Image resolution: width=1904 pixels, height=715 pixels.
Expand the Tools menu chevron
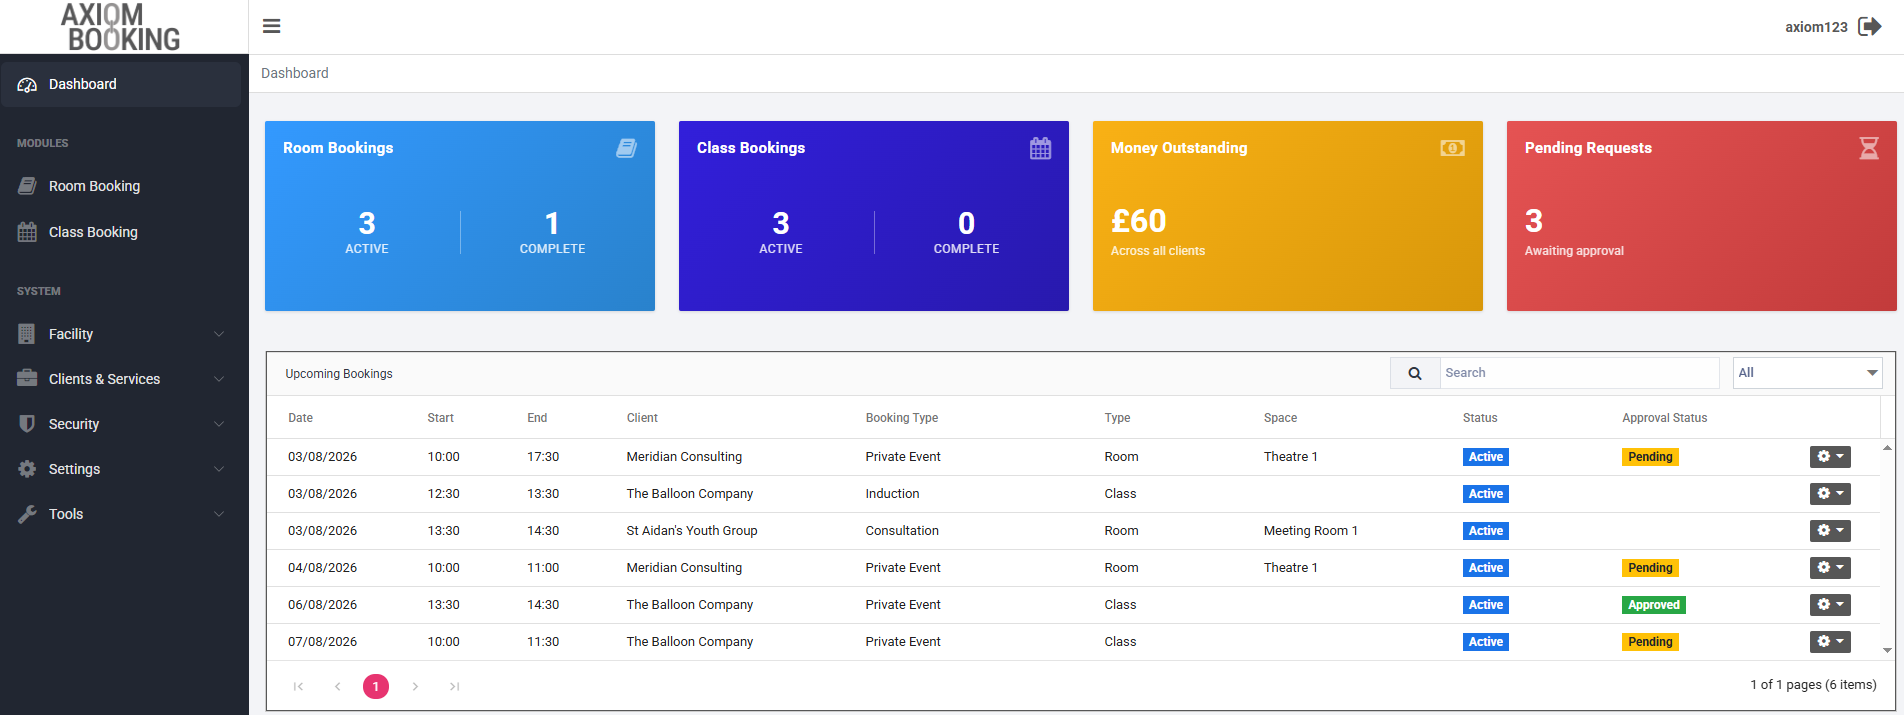[x=219, y=514]
